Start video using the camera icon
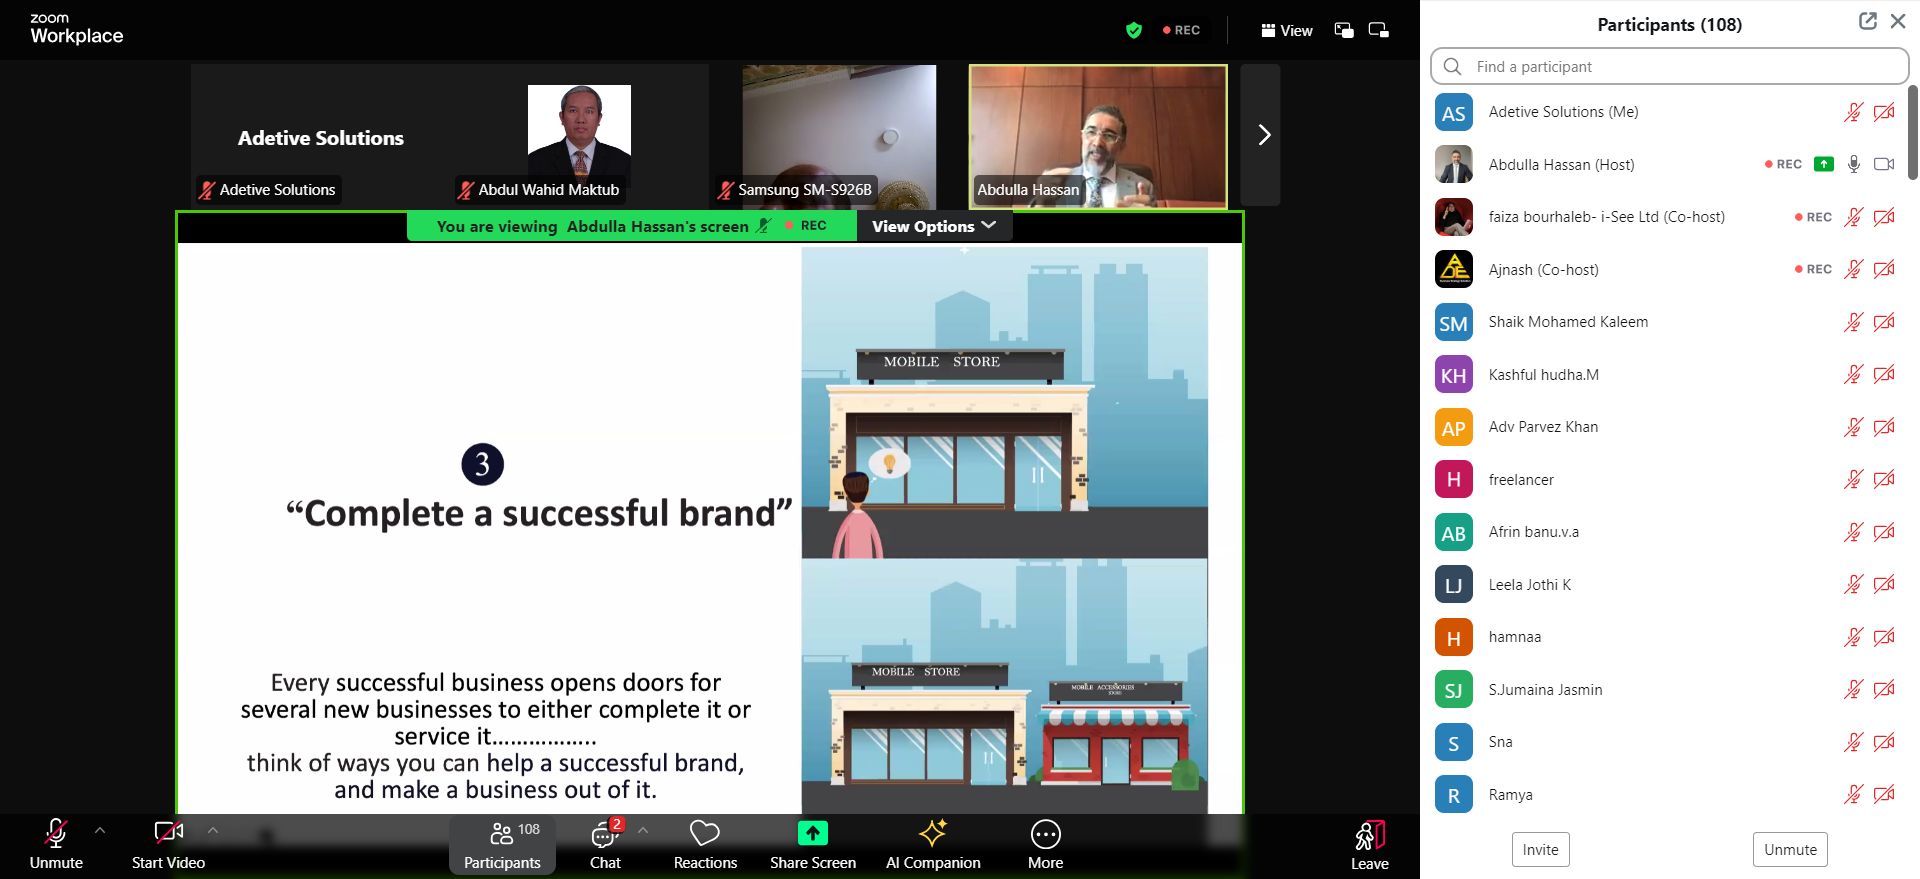 click(168, 833)
